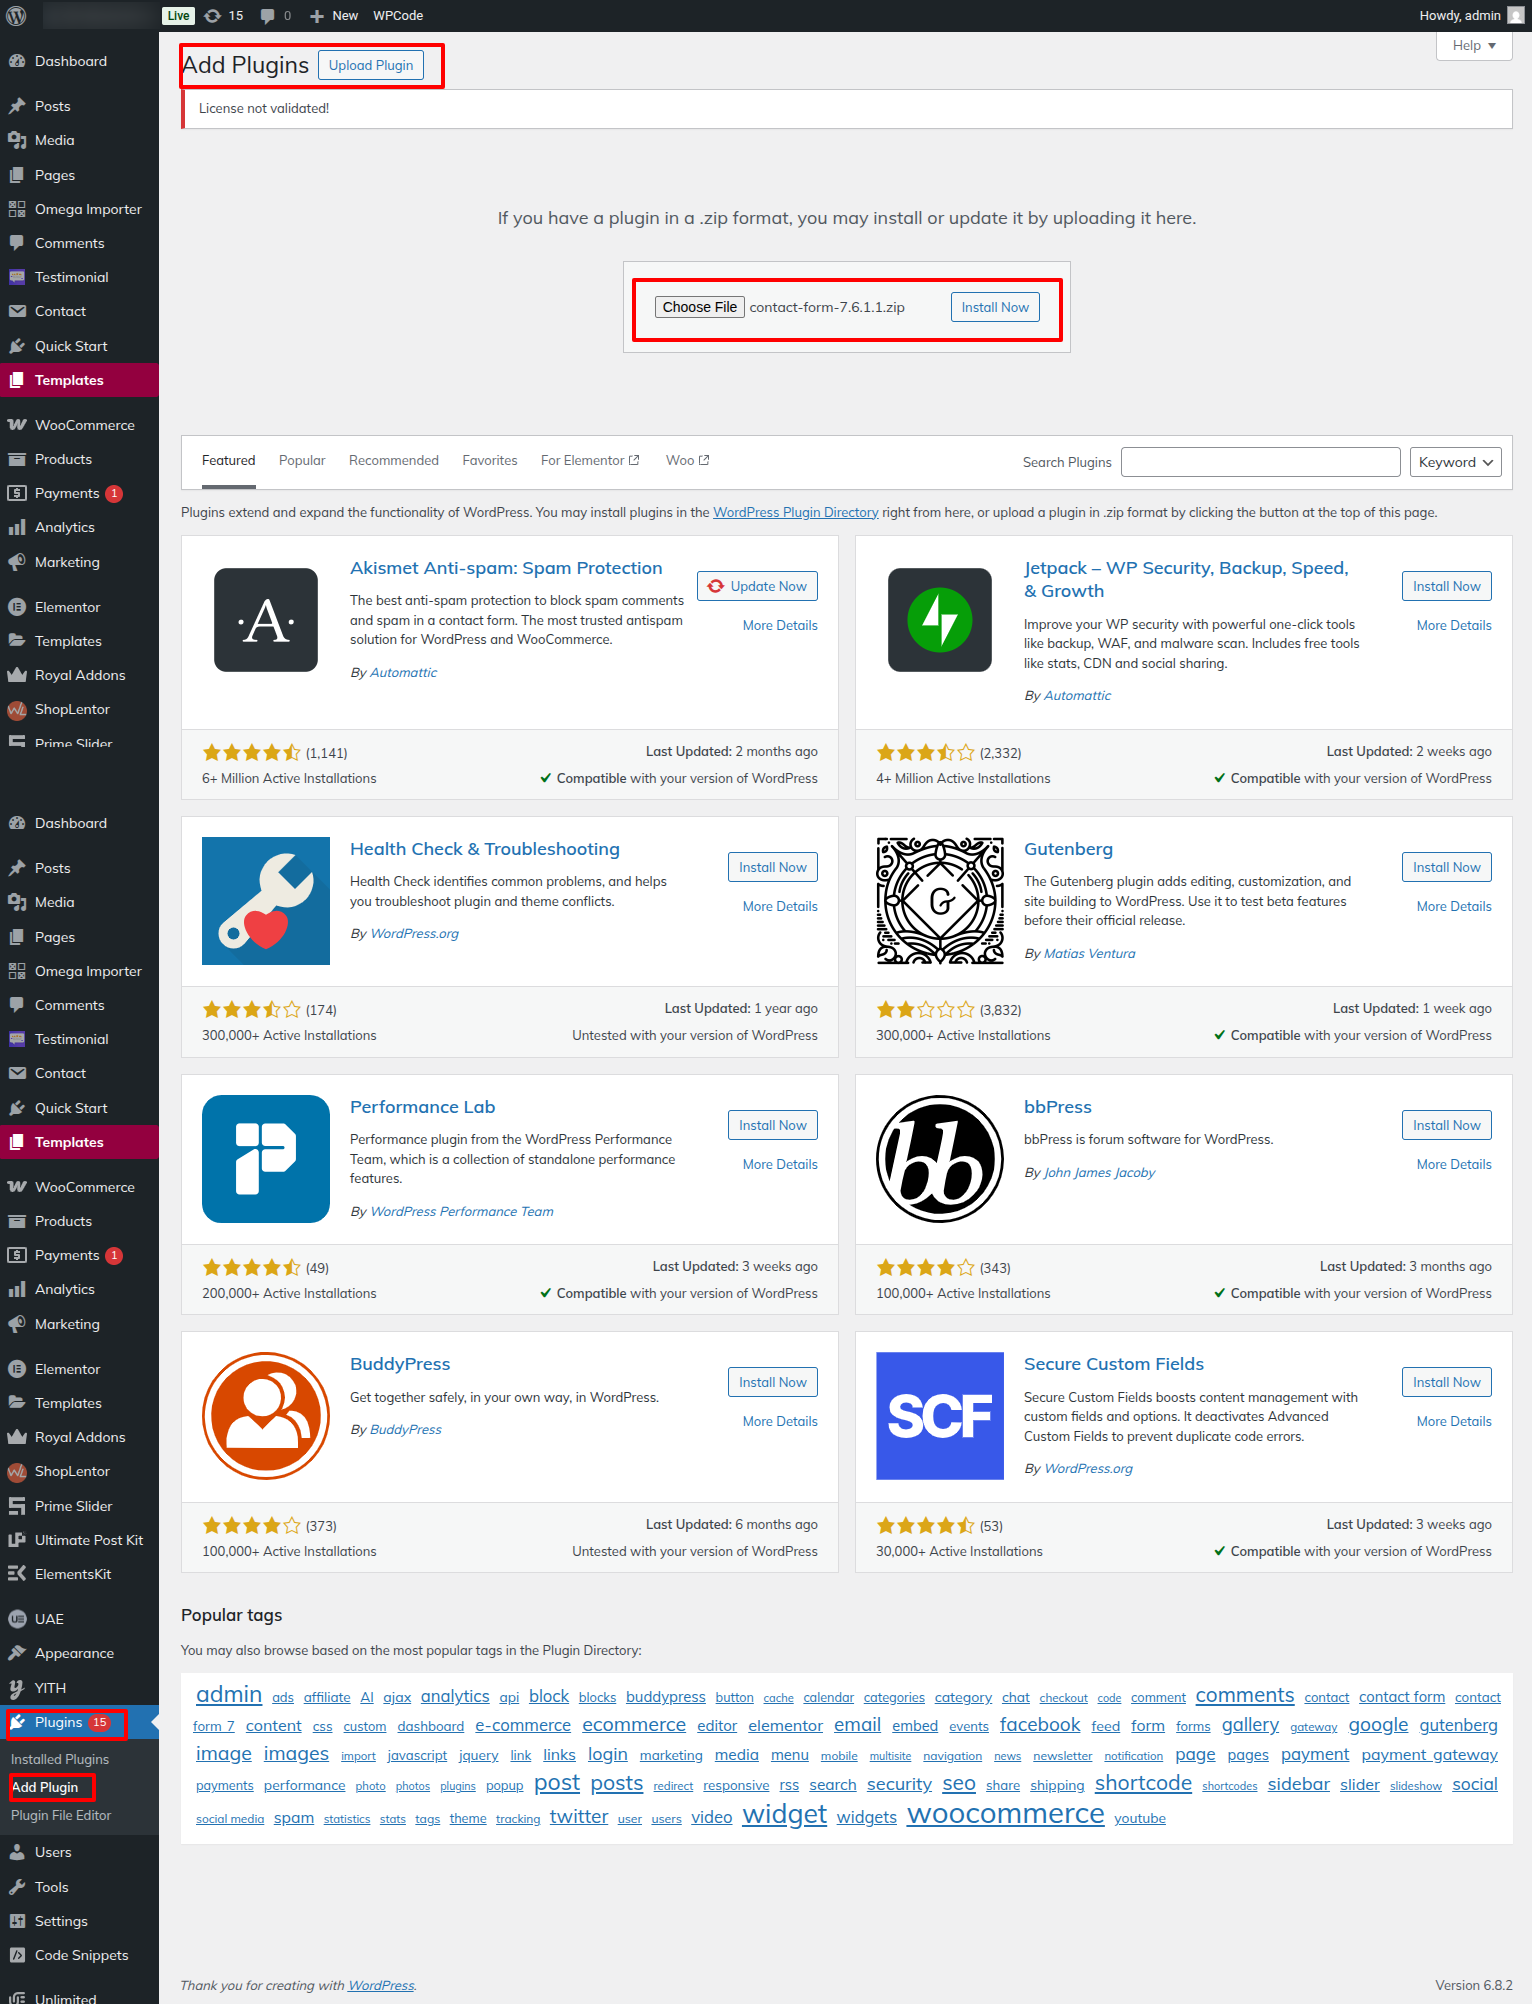Screen dimensions: 1532x2004
Task: Open the New content menu in admin bar
Action: click(334, 15)
